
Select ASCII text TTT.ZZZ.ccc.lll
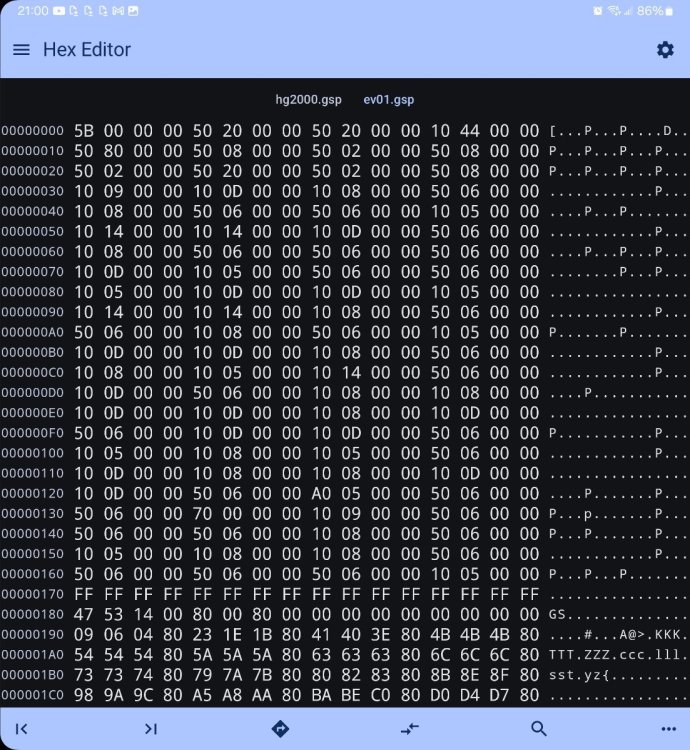click(x=618, y=654)
